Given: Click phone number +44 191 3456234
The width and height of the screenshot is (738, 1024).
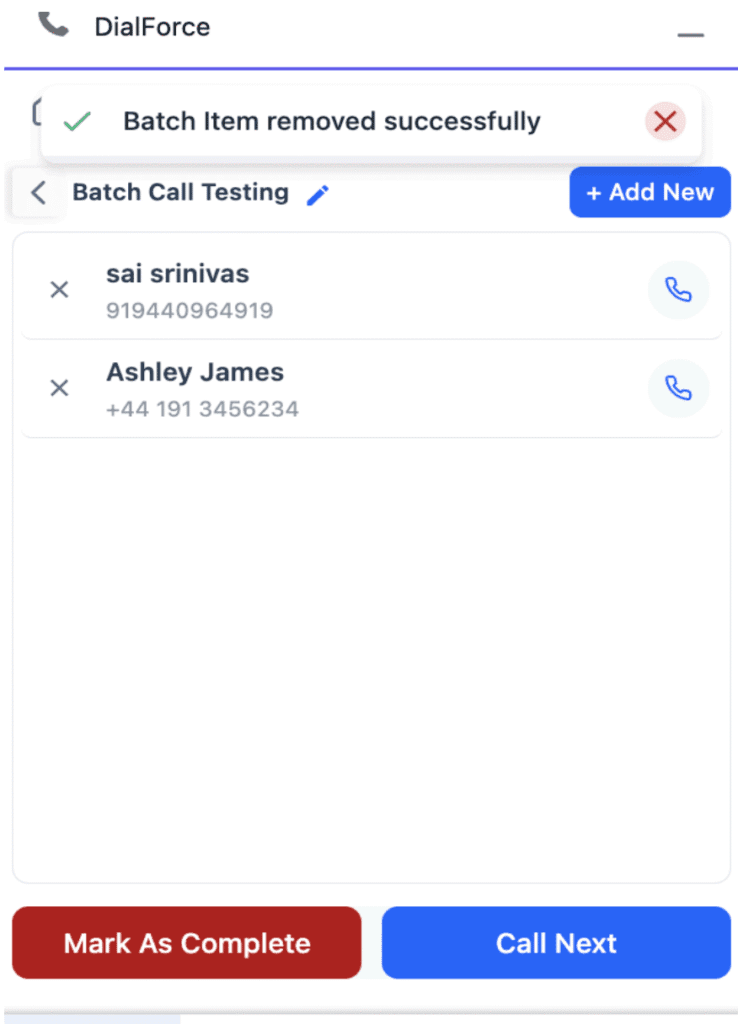Looking at the screenshot, I should pyautogui.click(x=202, y=408).
